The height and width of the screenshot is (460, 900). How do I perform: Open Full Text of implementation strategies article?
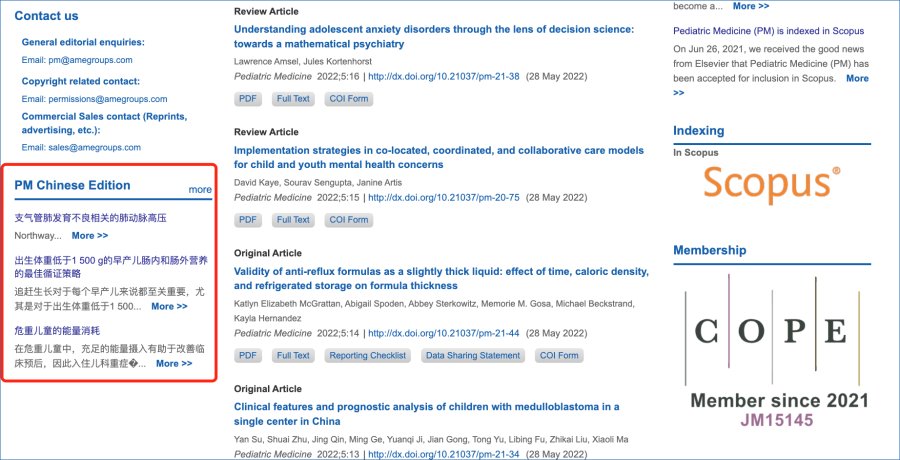pyautogui.click(x=294, y=220)
